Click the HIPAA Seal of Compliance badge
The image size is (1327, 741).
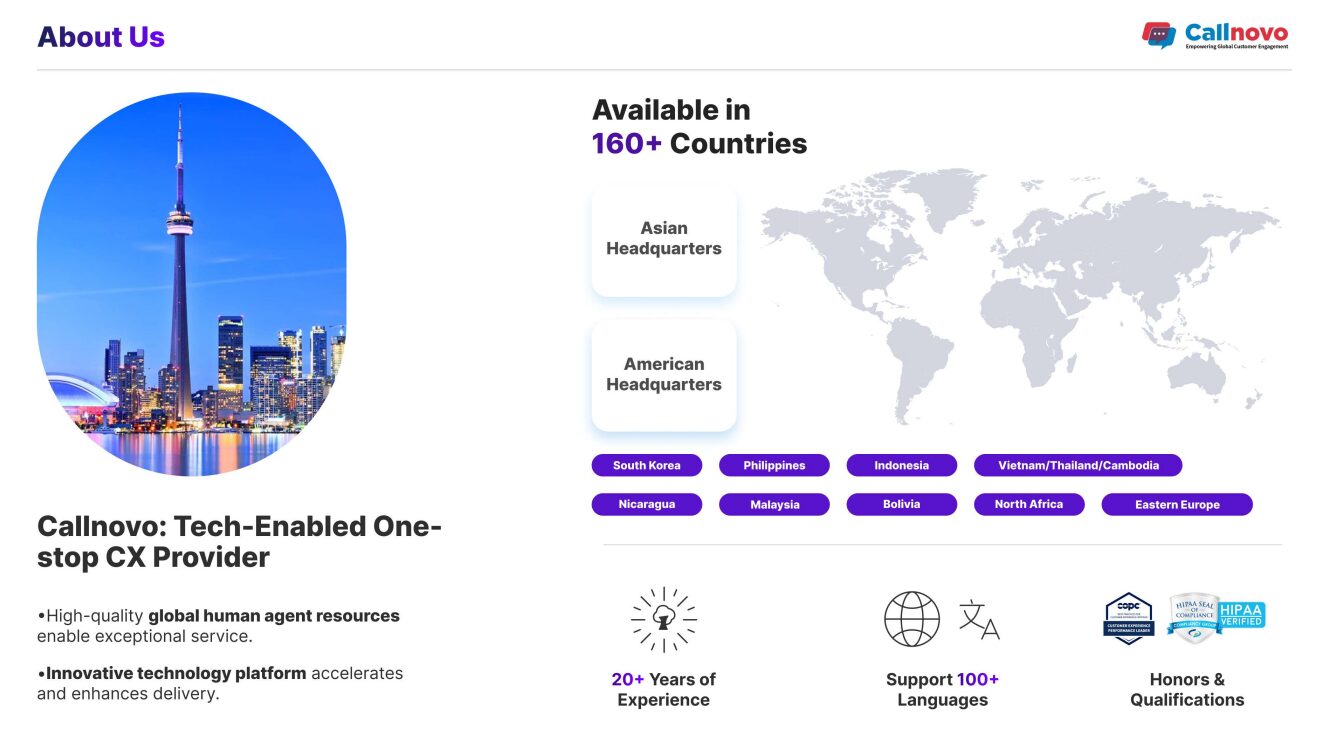pos(1192,618)
